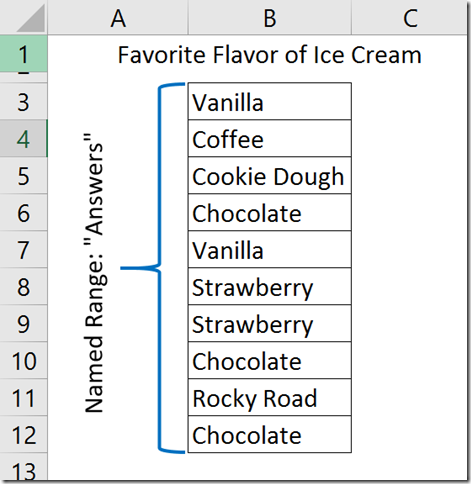The height and width of the screenshot is (484, 471).
Task: Select row 3 header
Action: [24, 101]
